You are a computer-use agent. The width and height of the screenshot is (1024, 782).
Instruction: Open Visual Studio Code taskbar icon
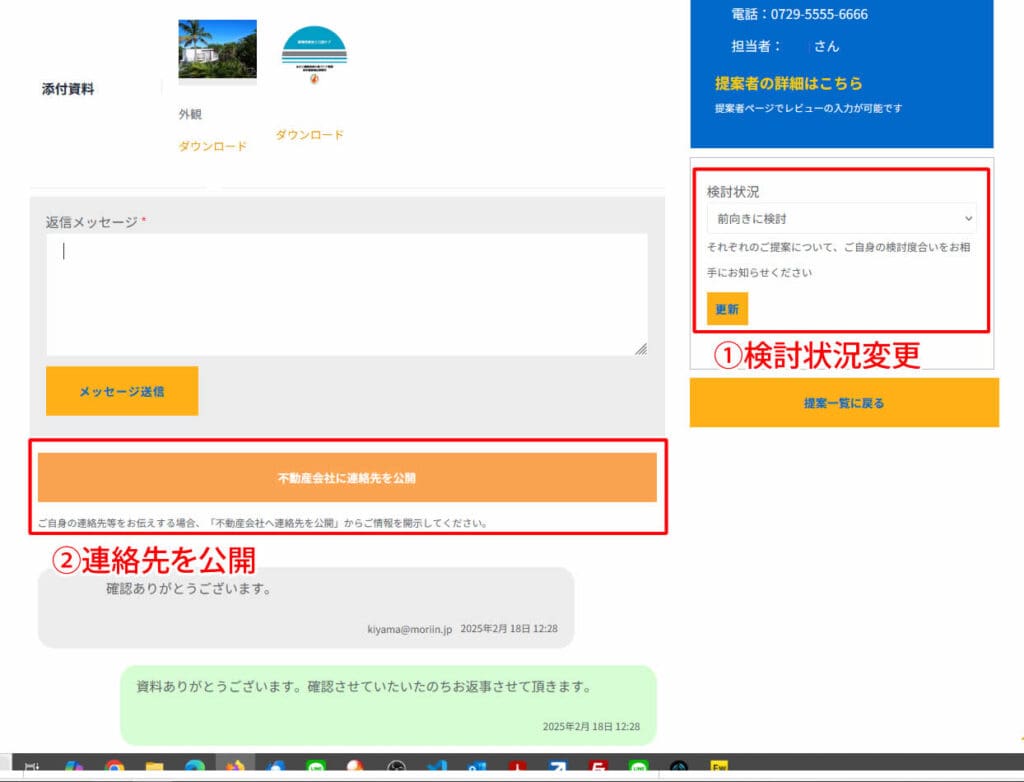(436, 768)
